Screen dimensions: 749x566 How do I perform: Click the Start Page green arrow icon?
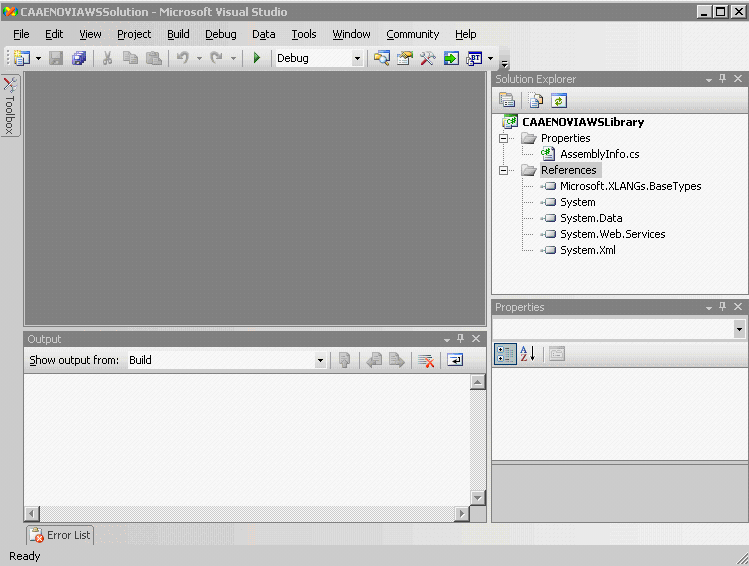point(451,58)
